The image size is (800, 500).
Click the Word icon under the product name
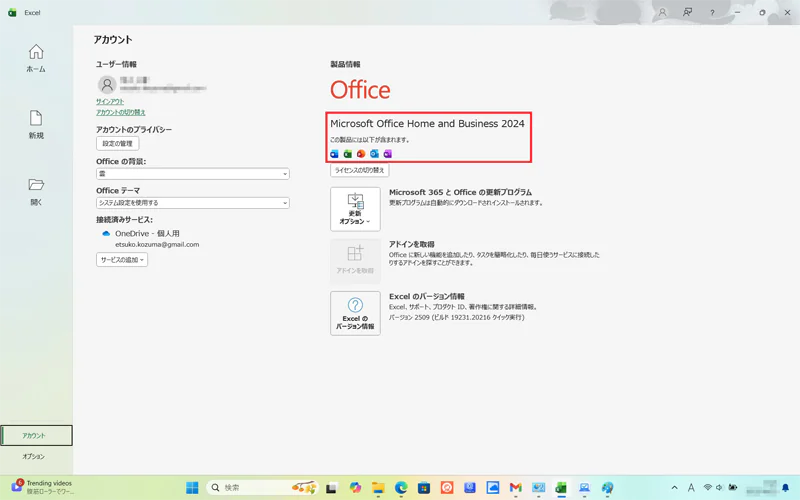tap(334, 154)
